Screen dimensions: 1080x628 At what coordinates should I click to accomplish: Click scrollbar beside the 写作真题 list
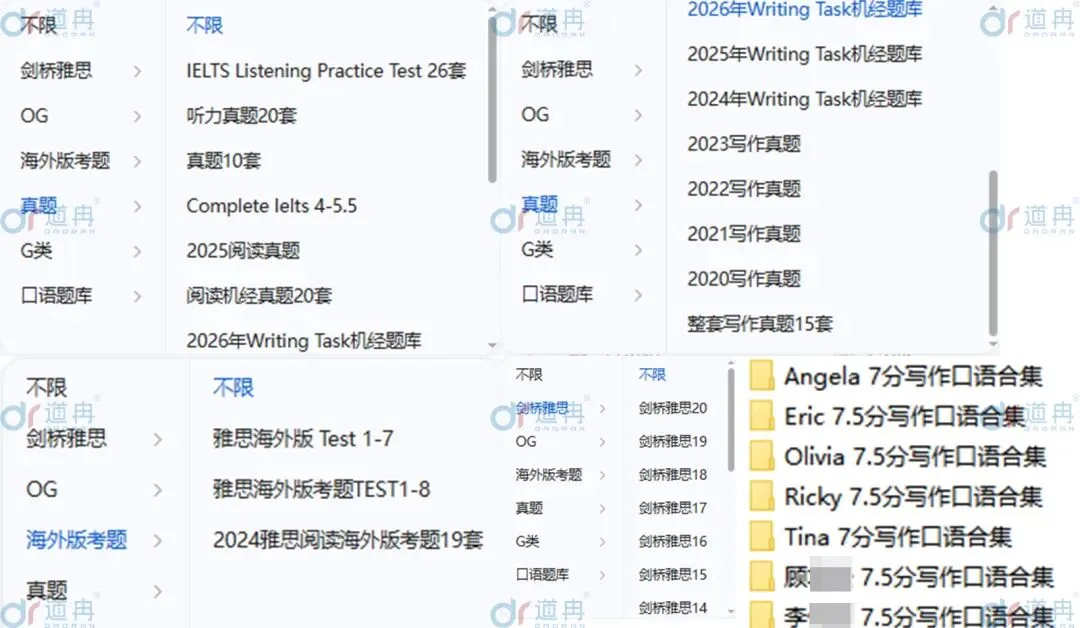point(993,252)
